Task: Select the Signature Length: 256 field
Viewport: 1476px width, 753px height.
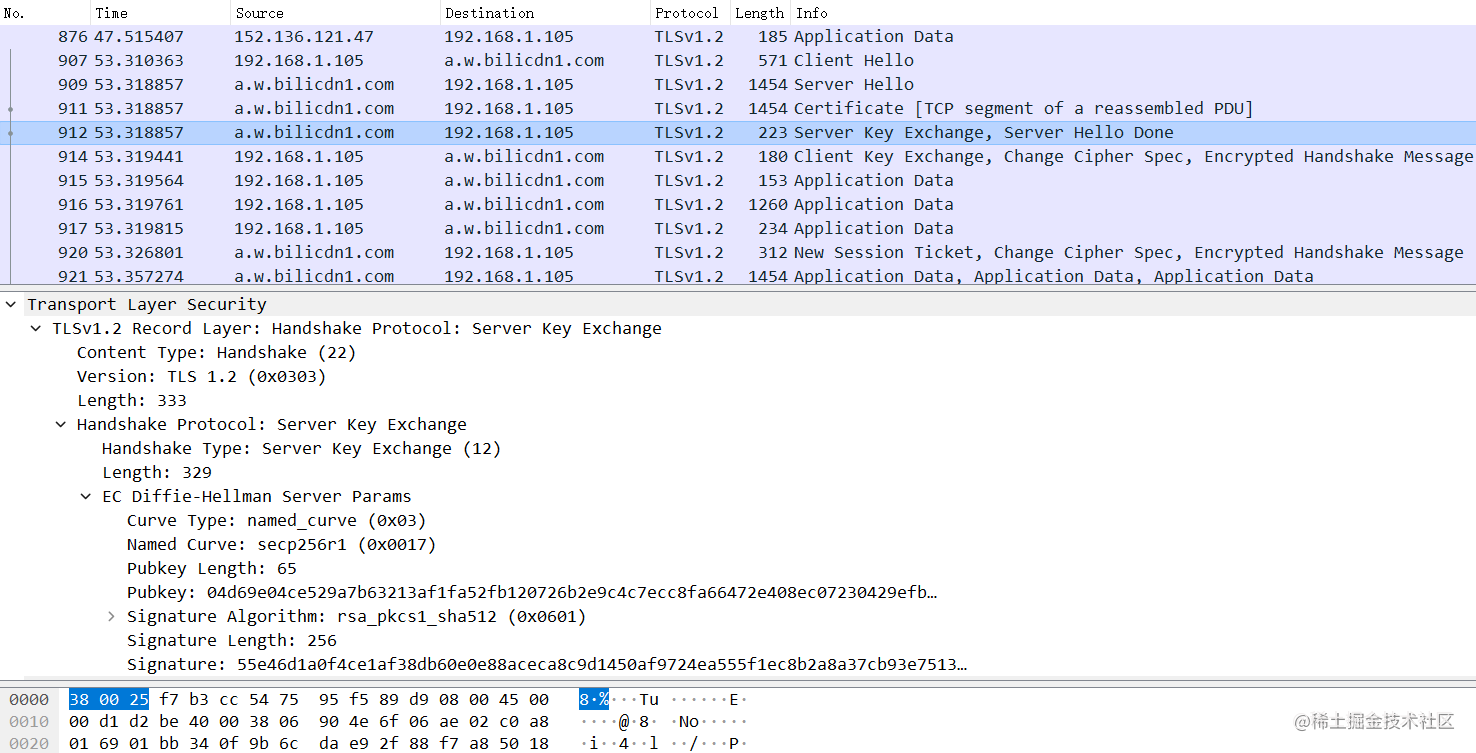Action: (231, 640)
